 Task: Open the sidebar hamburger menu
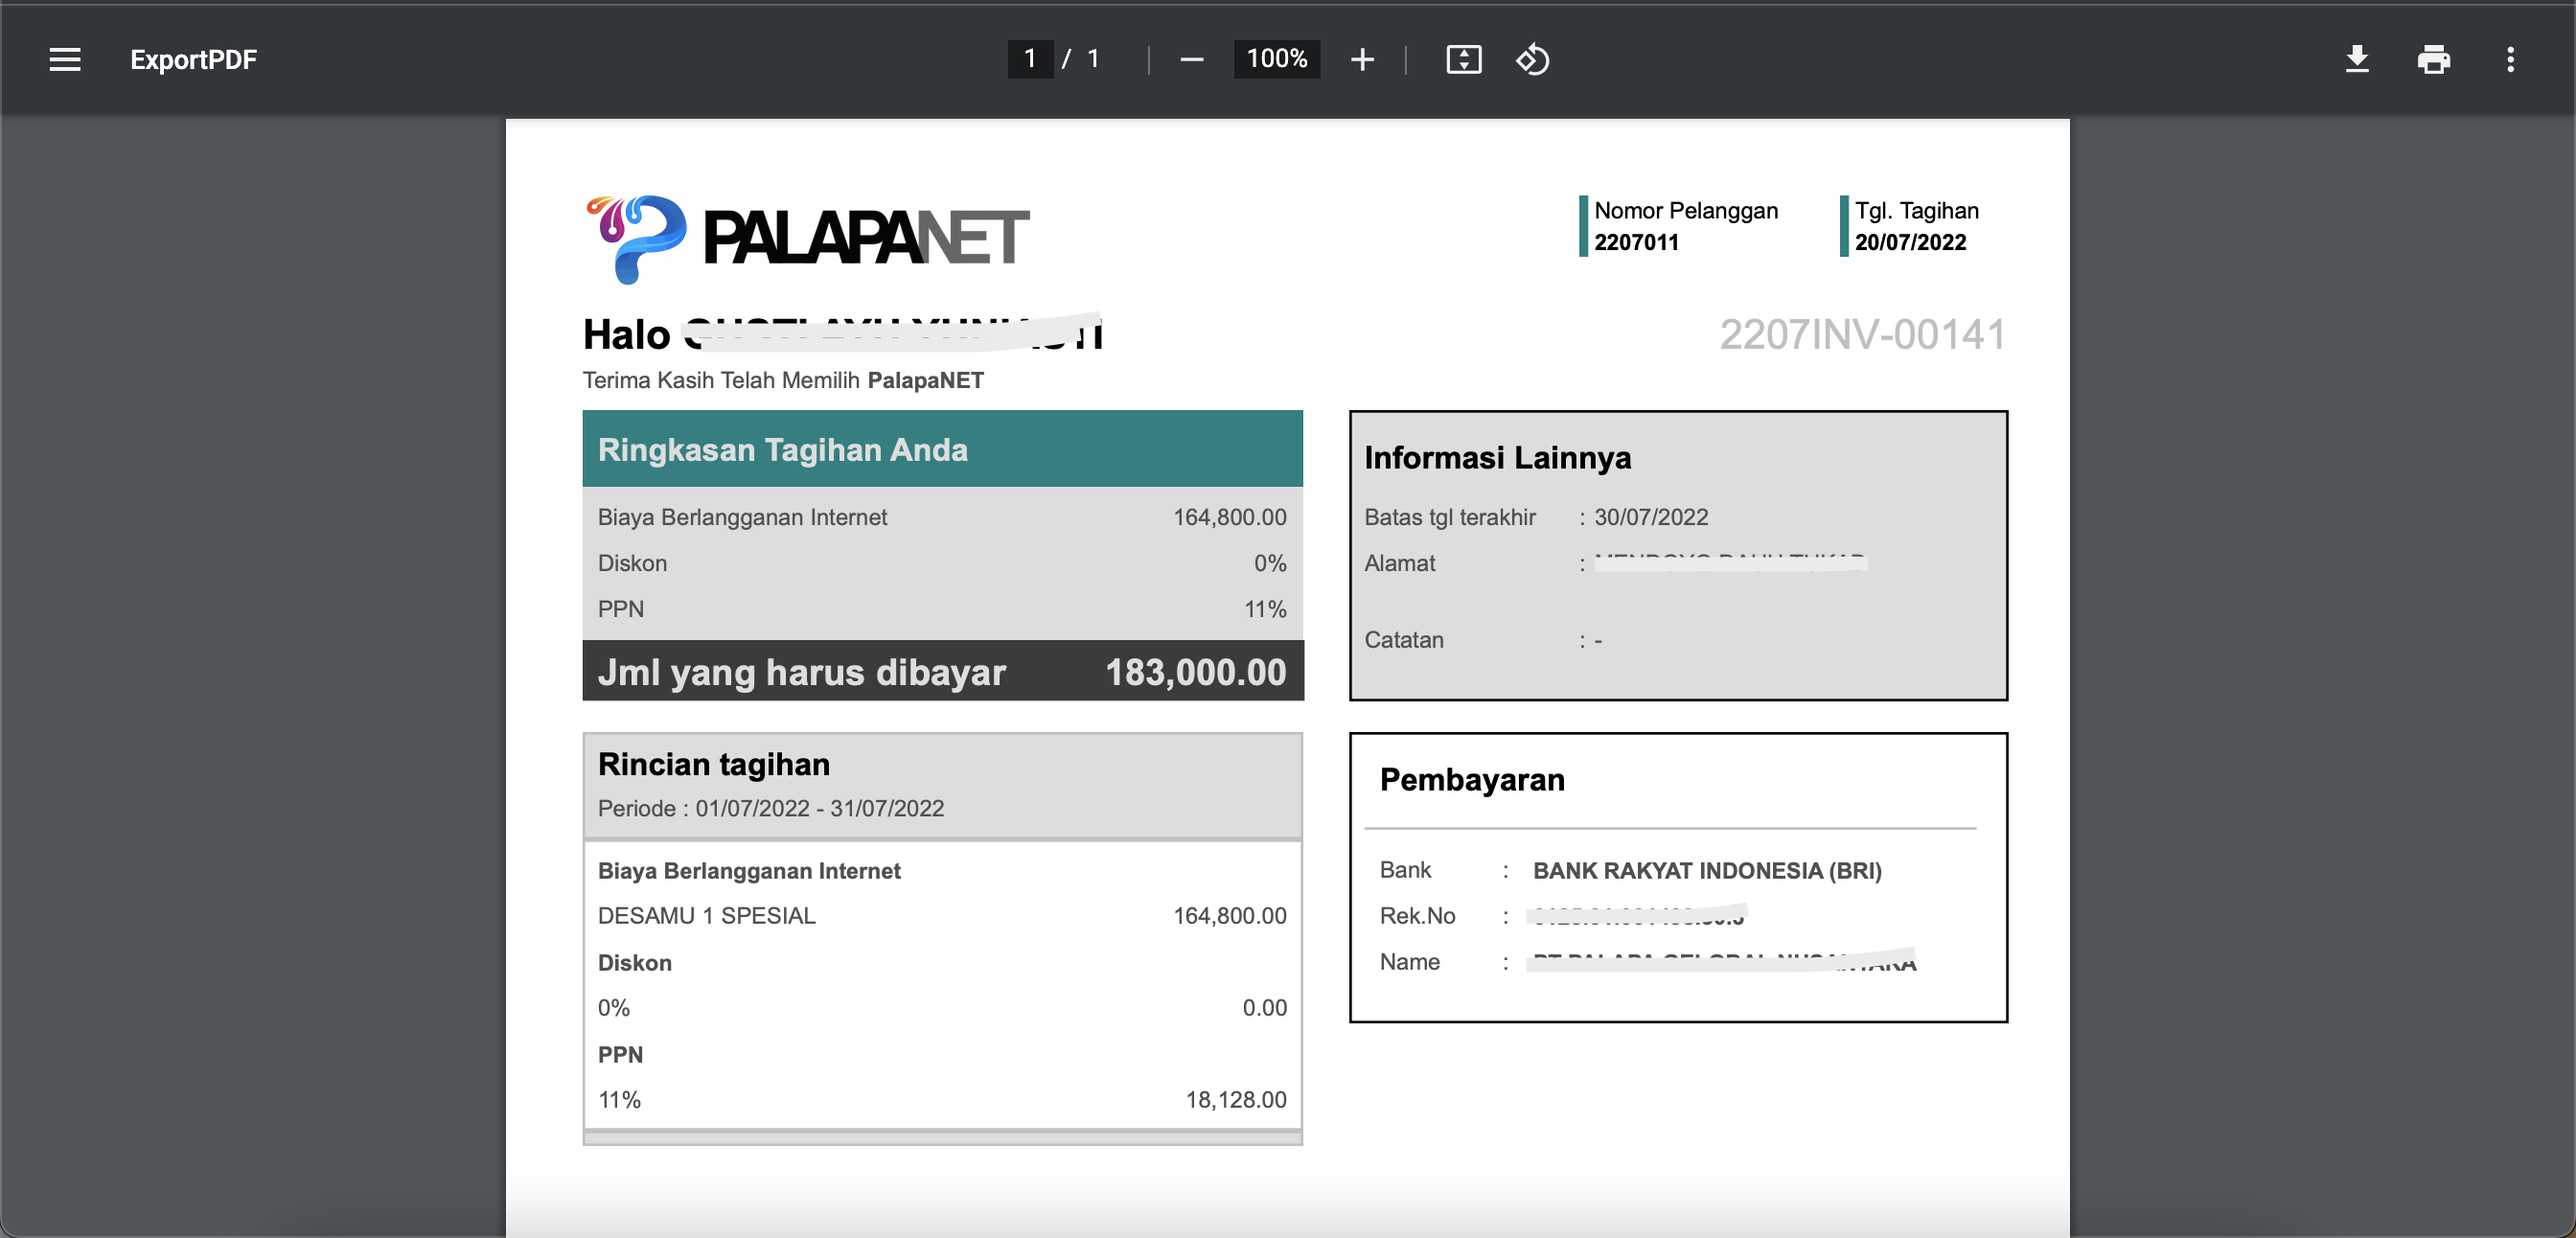[x=65, y=59]
